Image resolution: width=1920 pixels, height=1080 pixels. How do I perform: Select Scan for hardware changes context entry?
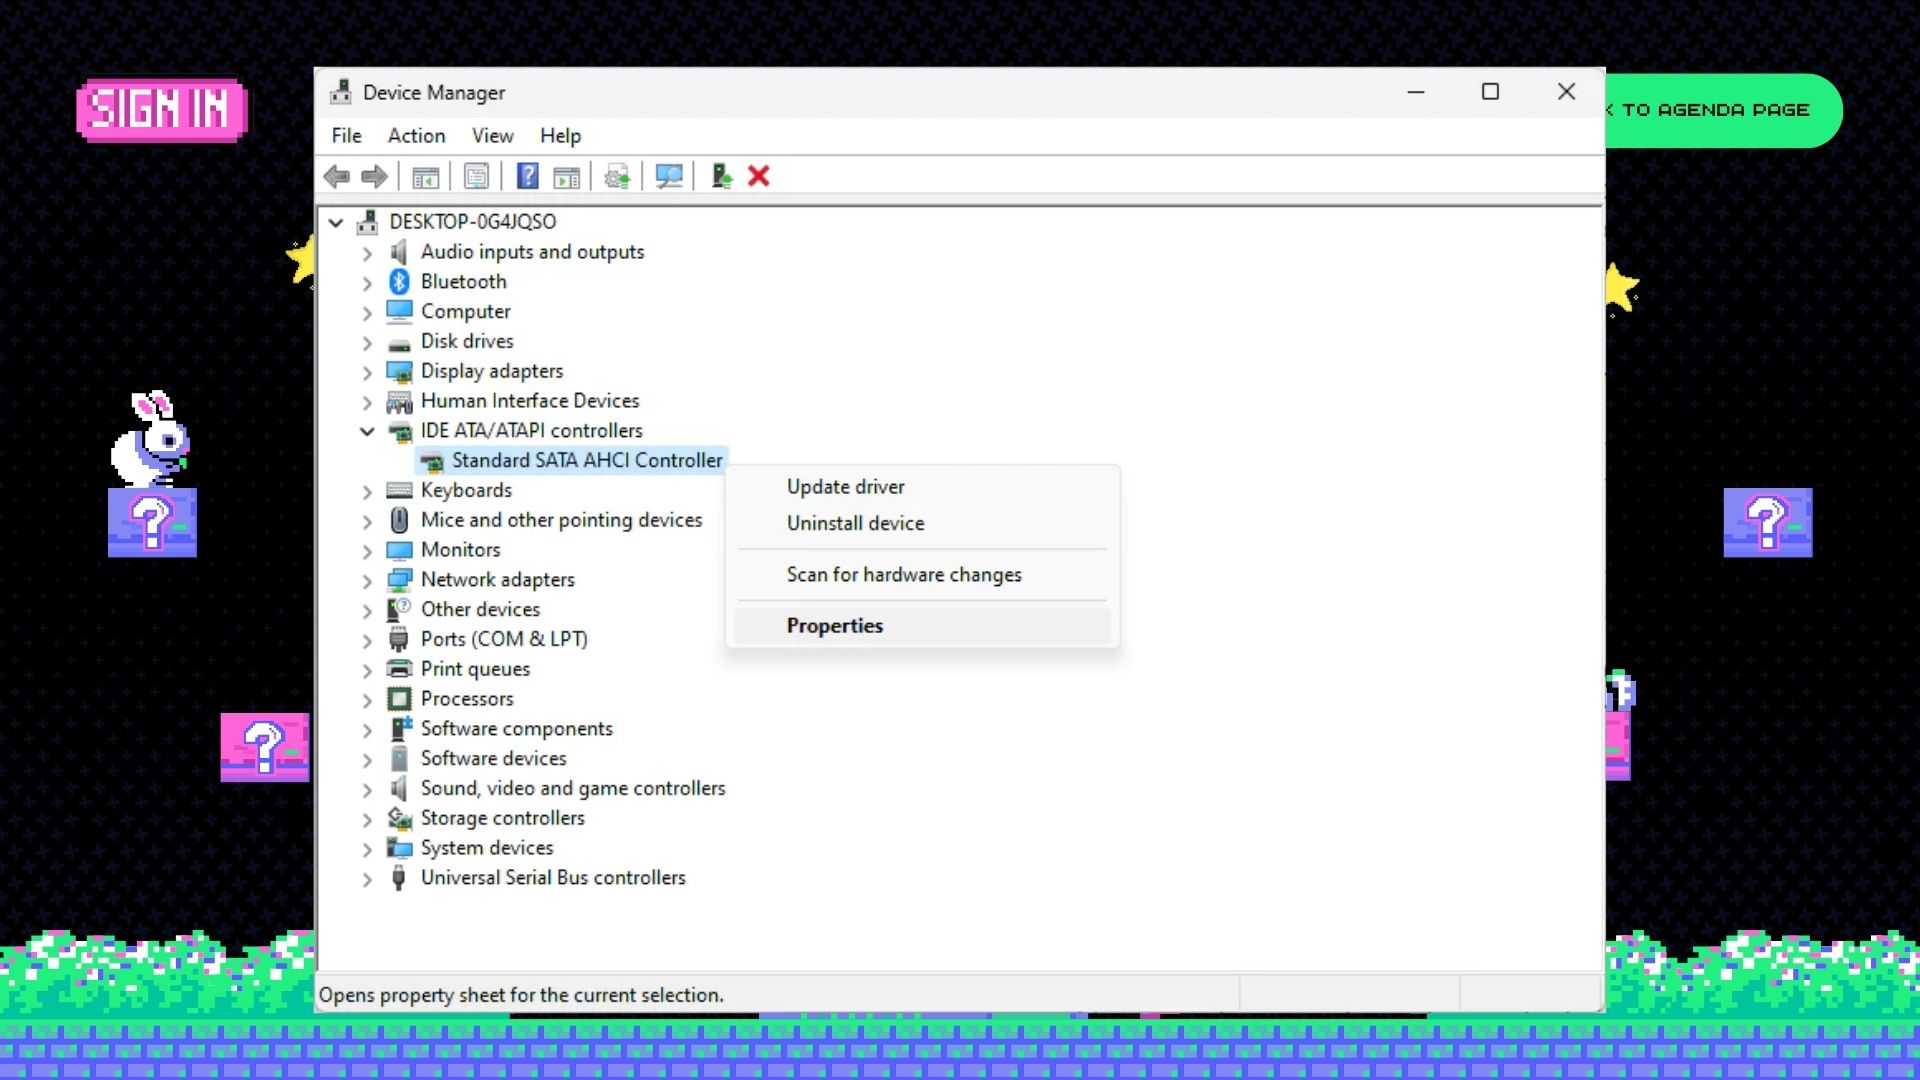922,575
